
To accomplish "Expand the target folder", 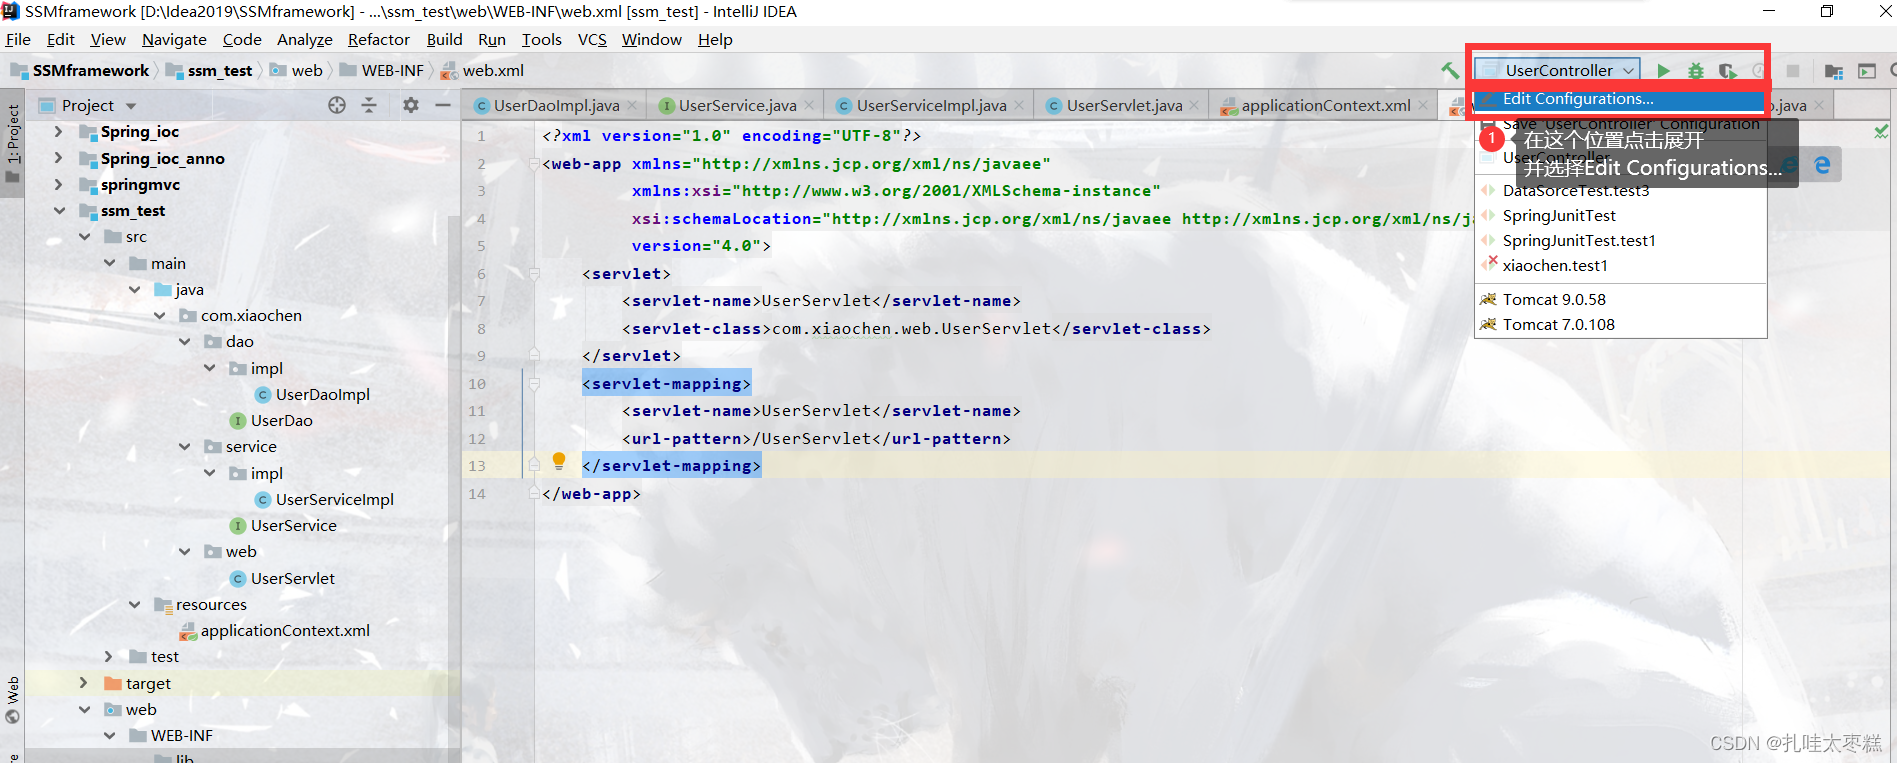I will (83, 683).
